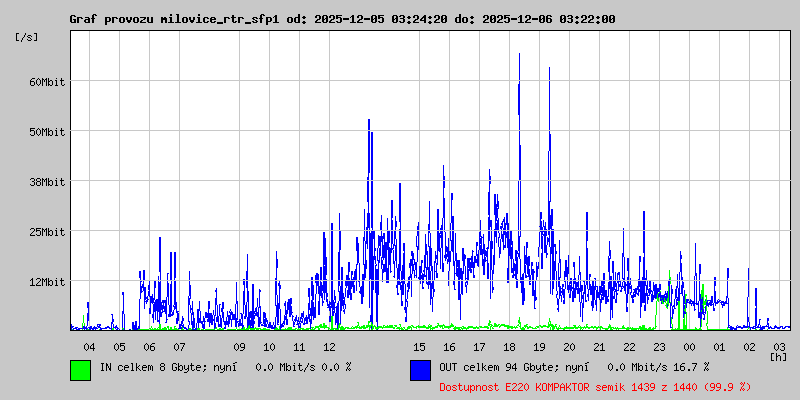Select the 'OUT celkem 94 Gbyte' legend text
Screen dimensions: 800x400
click(x=497, y=367)
